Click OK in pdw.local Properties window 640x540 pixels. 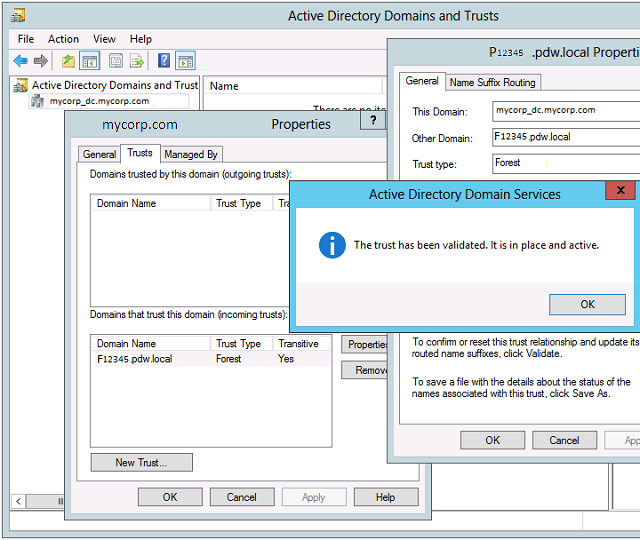[493, 440]
